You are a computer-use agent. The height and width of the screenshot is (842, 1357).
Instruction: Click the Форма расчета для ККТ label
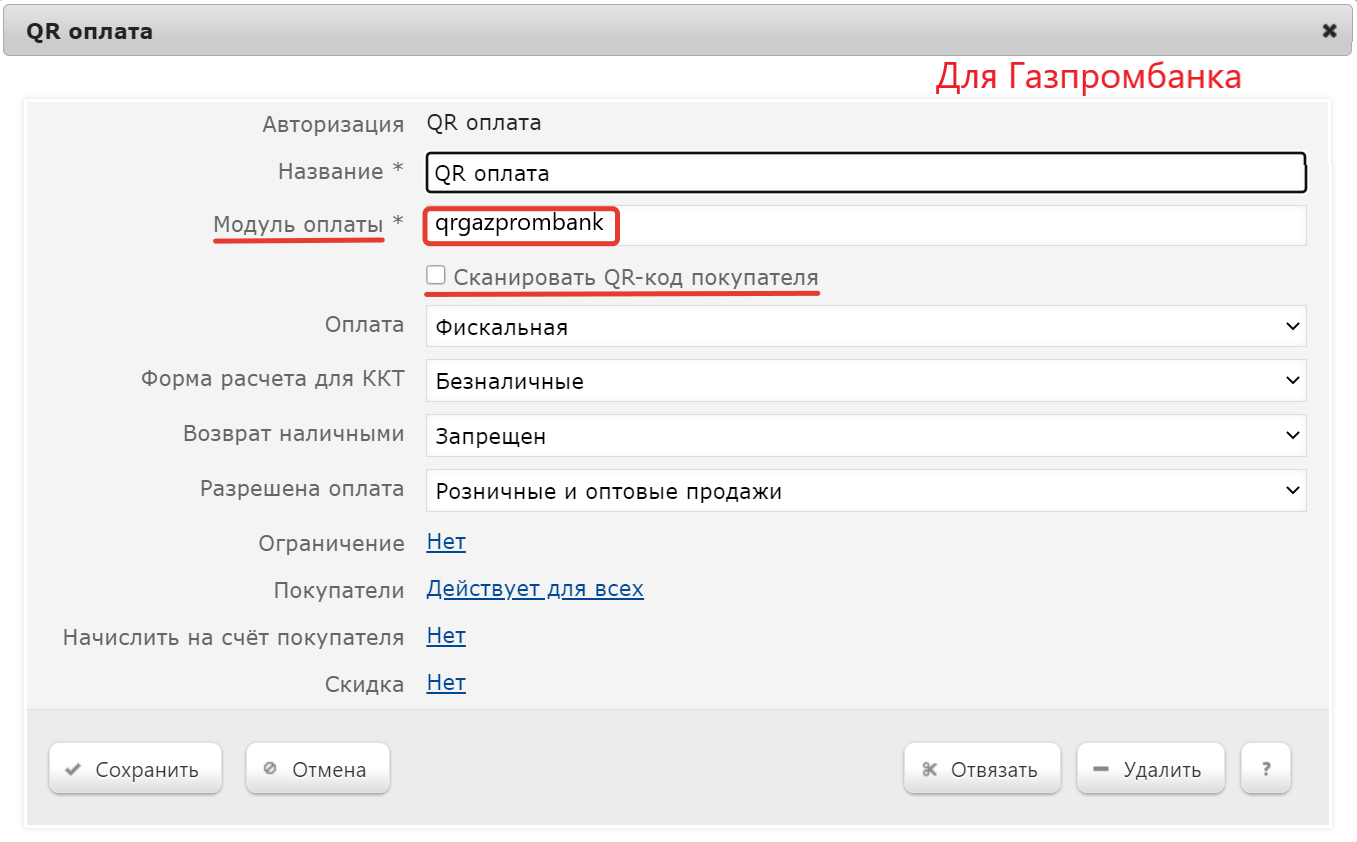pyautogui.click(x=273, y=379)
